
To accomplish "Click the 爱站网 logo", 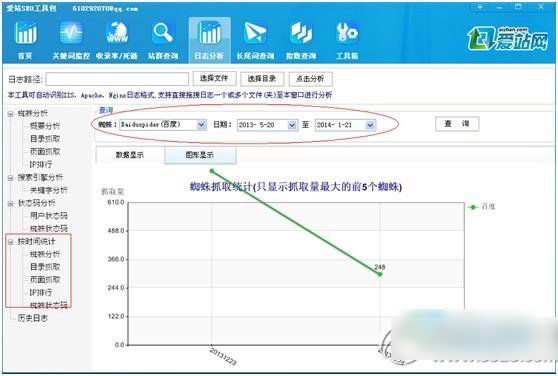I will click(508, 38).
